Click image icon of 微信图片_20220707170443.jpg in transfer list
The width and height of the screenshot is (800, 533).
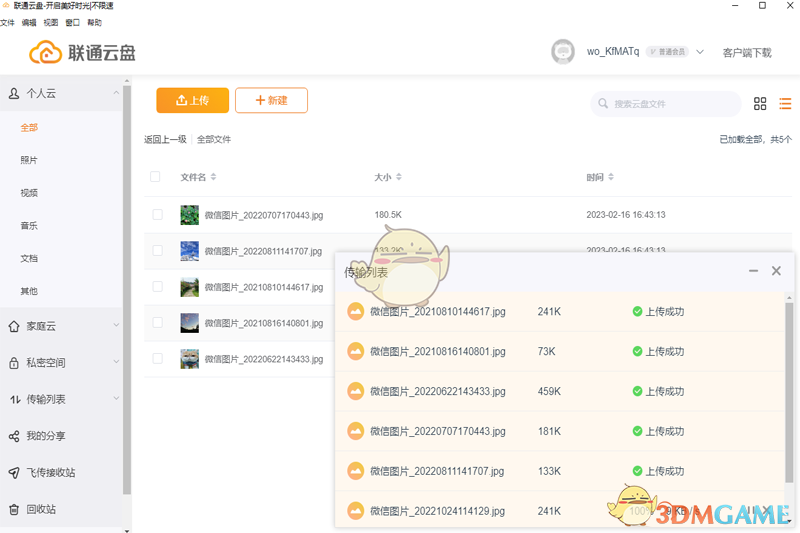click(x=356, y=431)
